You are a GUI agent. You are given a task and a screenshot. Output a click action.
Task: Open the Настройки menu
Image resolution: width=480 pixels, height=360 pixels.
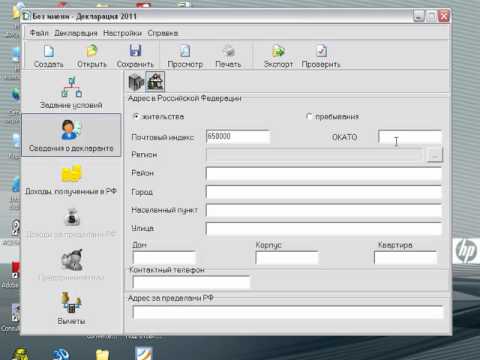(x=122, y=33)
